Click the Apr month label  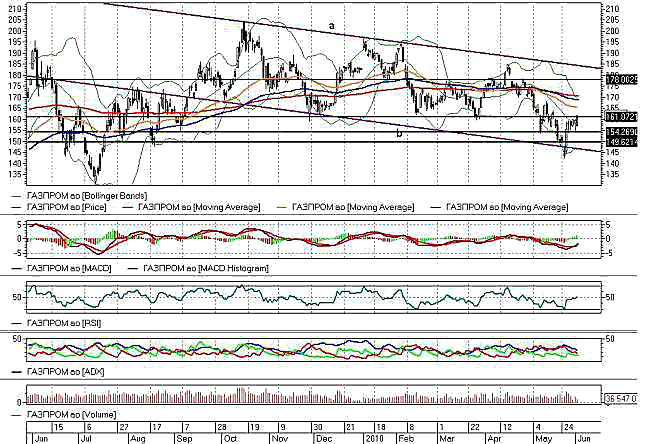point(495,438)
